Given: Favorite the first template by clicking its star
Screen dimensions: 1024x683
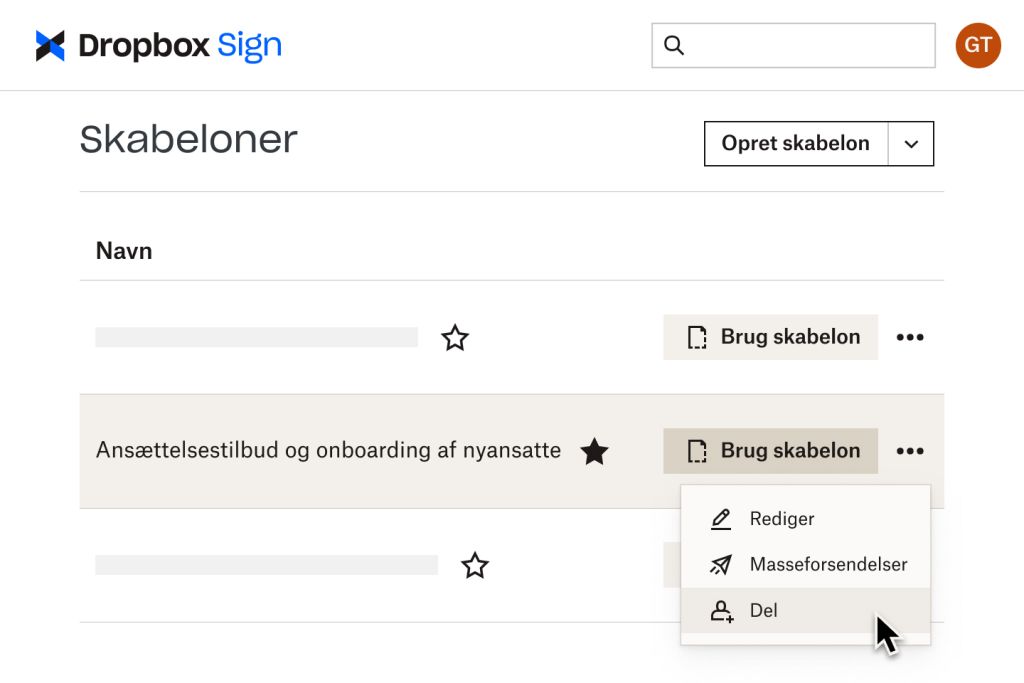Looking at the screenshot, I should coord(456,338).
